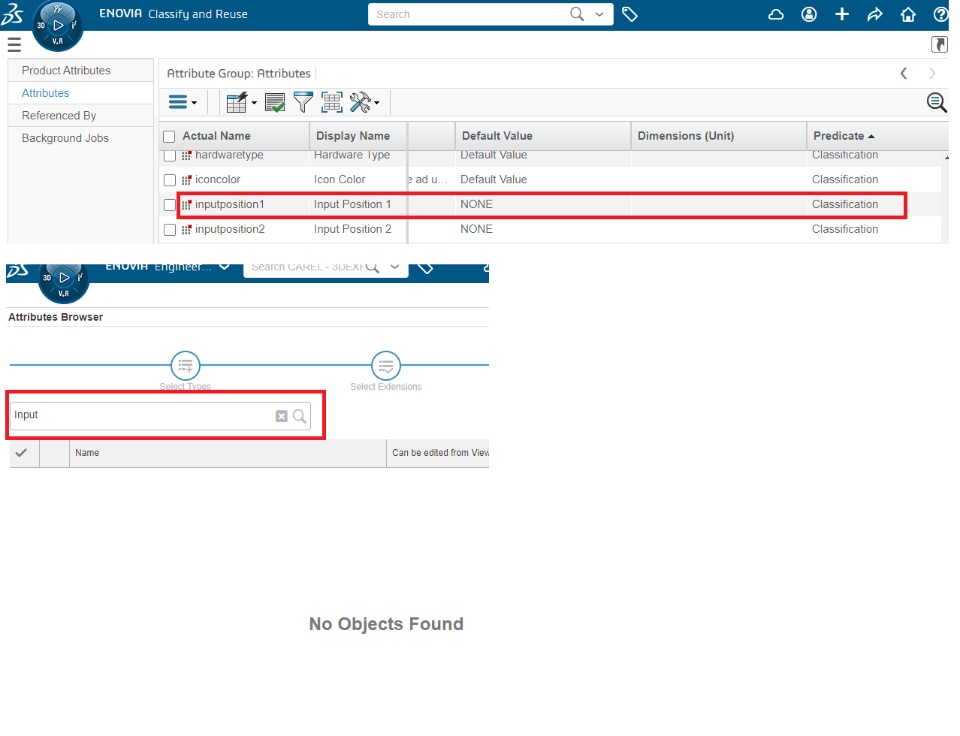Click the top Search input field
The height and width of the screenshot is (736, 960).
(471, 14)
